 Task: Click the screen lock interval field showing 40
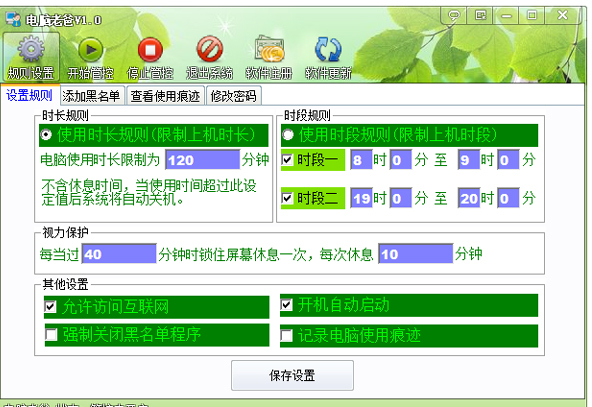click(x=119, y=254)
